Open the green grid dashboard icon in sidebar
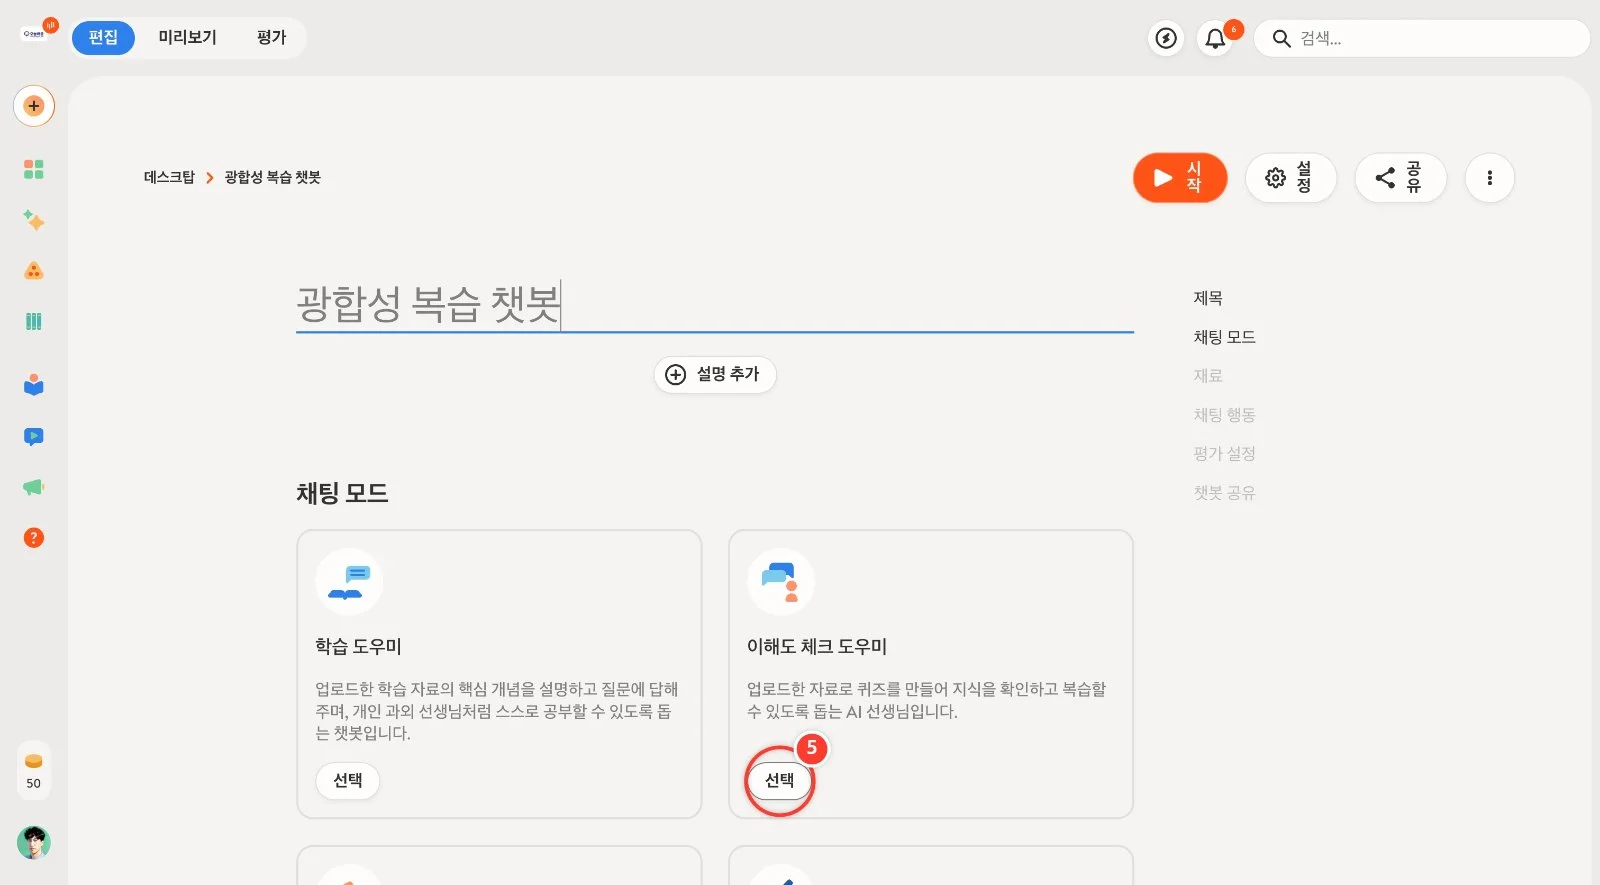The image size is (1600, 885). point(34,169)
